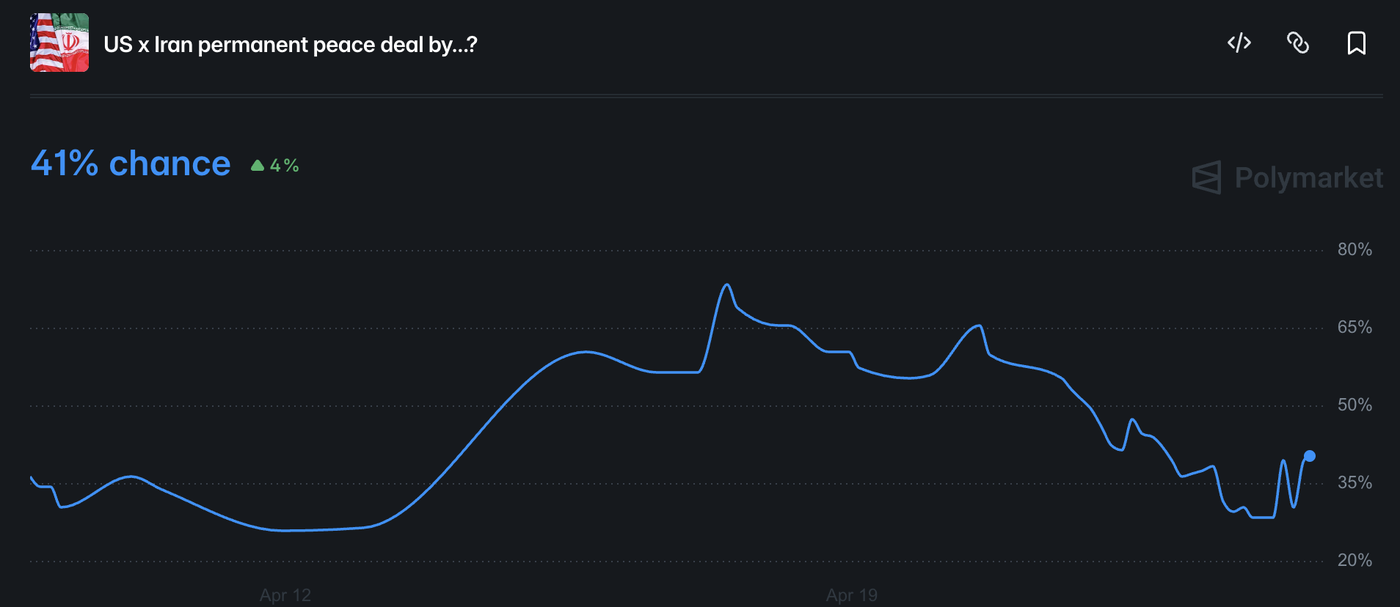Screen dimensions: 1400x607
Task: Click the Polymarket watermark text
Action: (1309, 178)
